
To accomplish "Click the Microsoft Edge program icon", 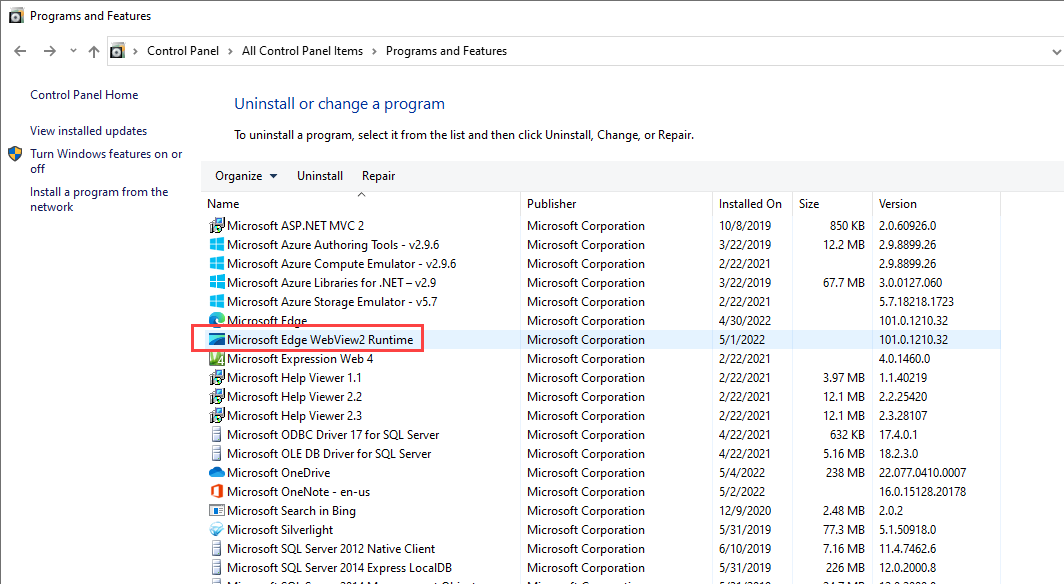I will coord(216,321).
